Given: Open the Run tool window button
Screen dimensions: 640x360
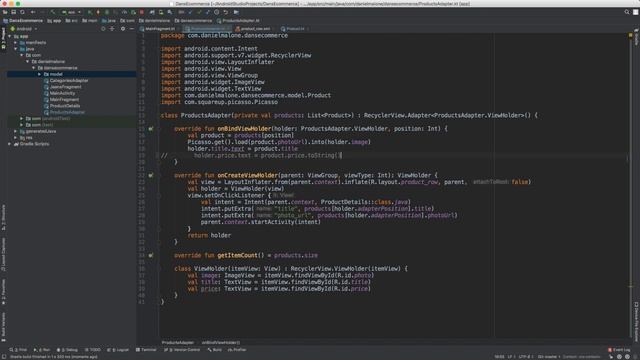Looking at the screenshot, I should tap(42, 350).
